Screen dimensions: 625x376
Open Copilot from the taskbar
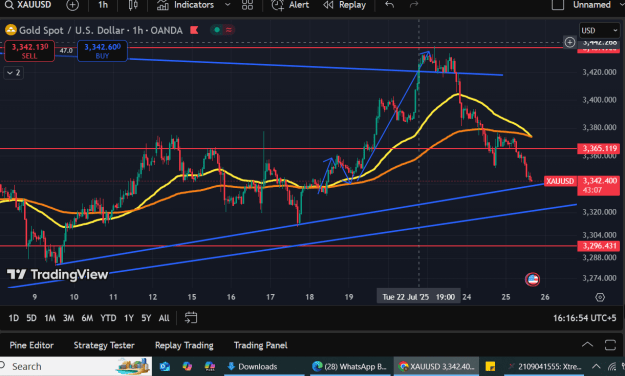[187, 366]
